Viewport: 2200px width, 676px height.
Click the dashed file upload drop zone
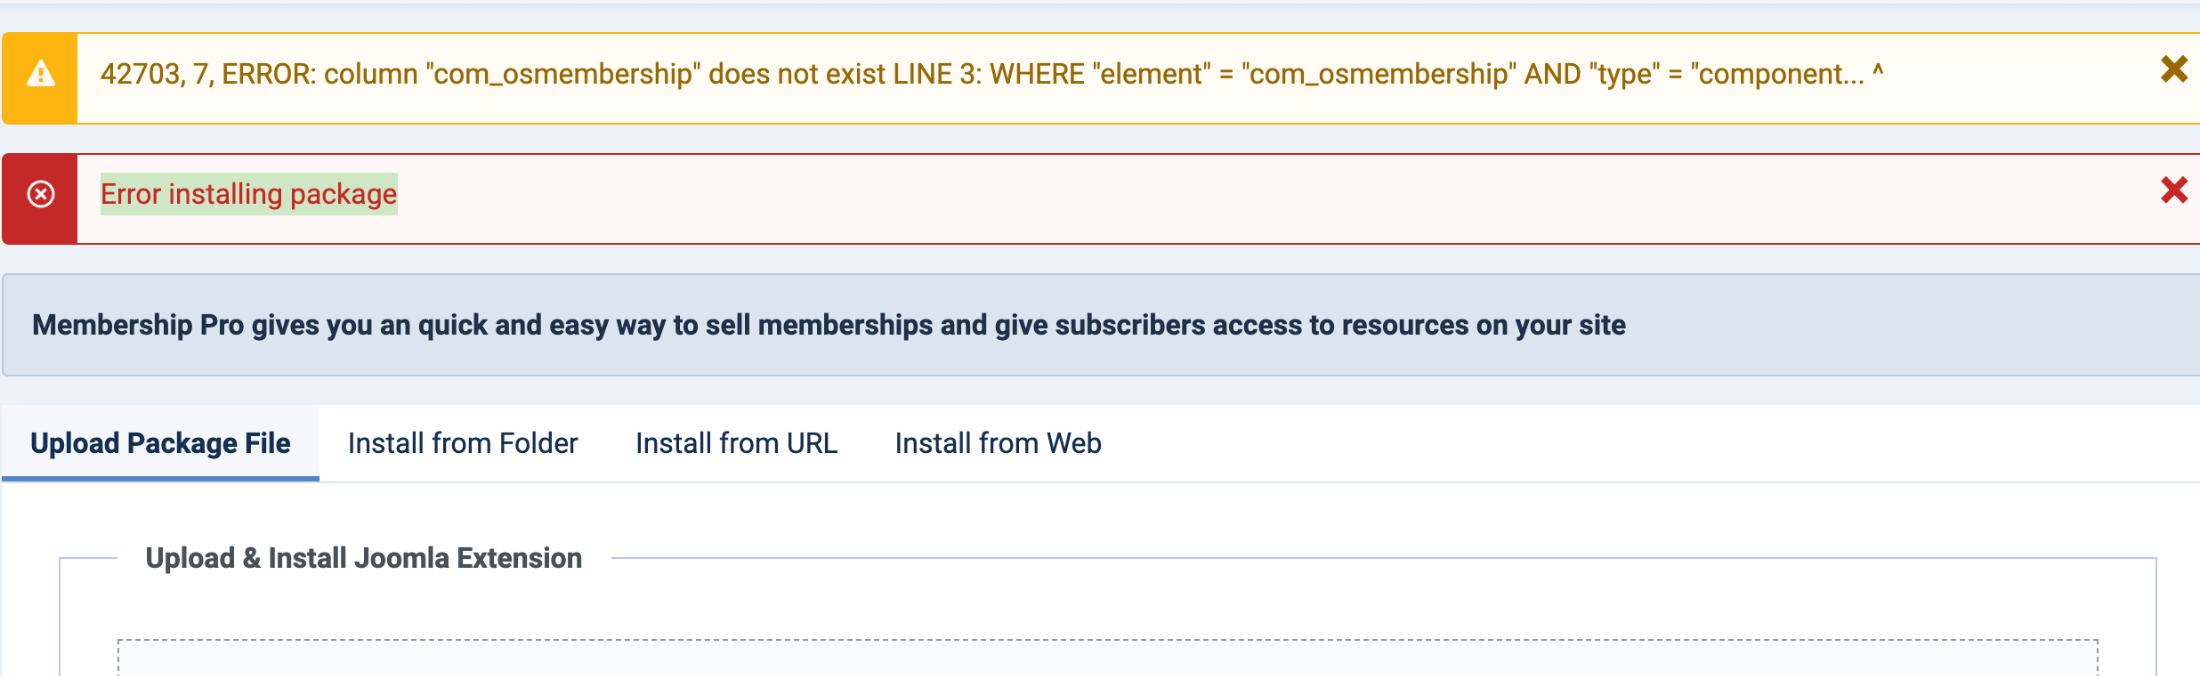pyautogui.click(x=1108, y=658)
